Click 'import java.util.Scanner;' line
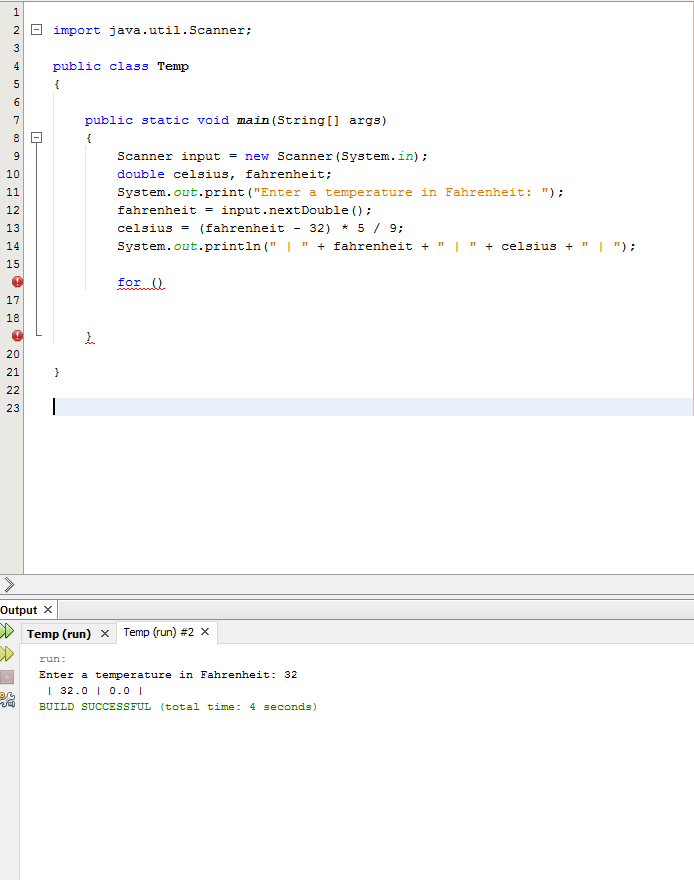The height and width of the screenshot is (880, 694). tap(152, 30)
